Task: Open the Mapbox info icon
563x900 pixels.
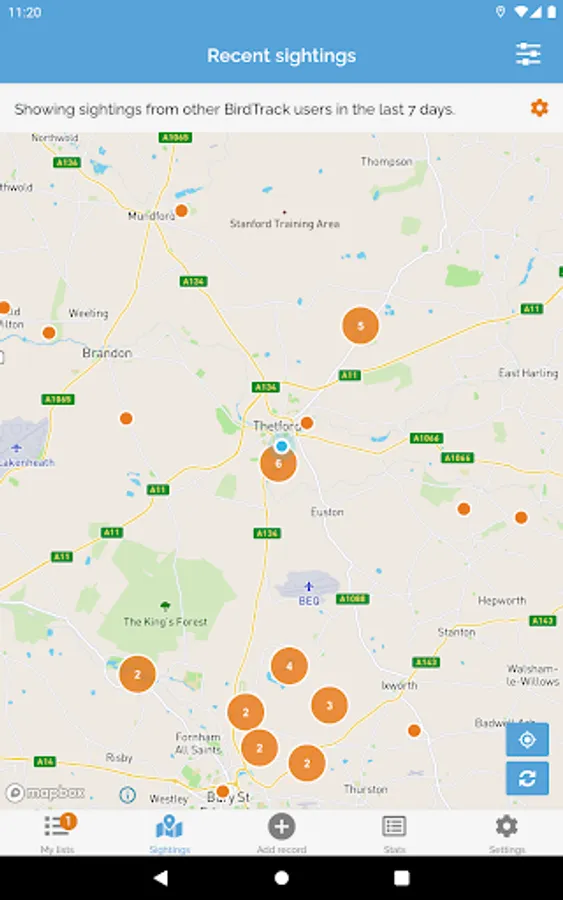Action: (127, 795)
